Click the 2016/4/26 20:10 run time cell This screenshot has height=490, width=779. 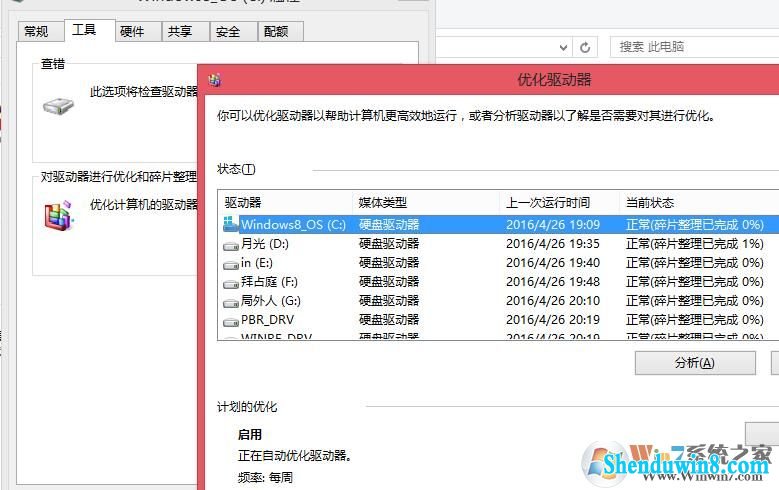tap(553, 301)
